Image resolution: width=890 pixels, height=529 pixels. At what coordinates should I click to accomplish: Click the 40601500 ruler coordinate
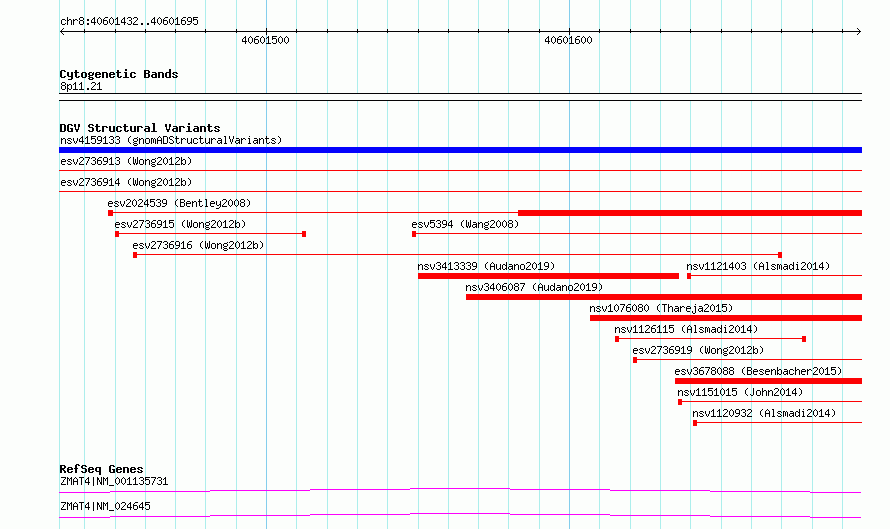[x=265, y=40]
